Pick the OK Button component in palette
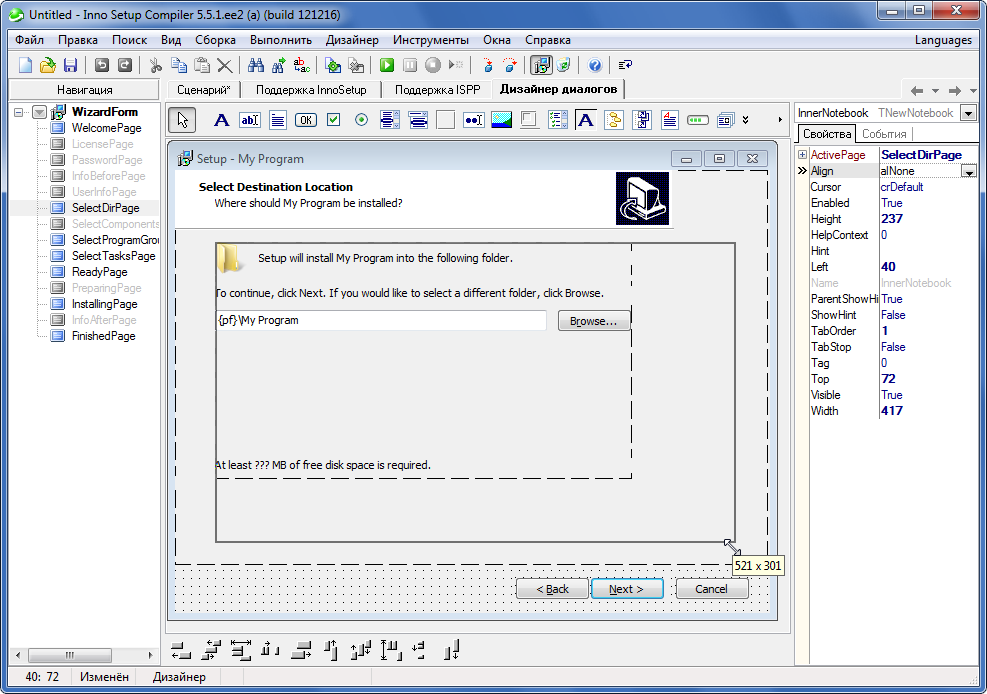Viewport: 987px width, 694px height. (x=306, y=120)
